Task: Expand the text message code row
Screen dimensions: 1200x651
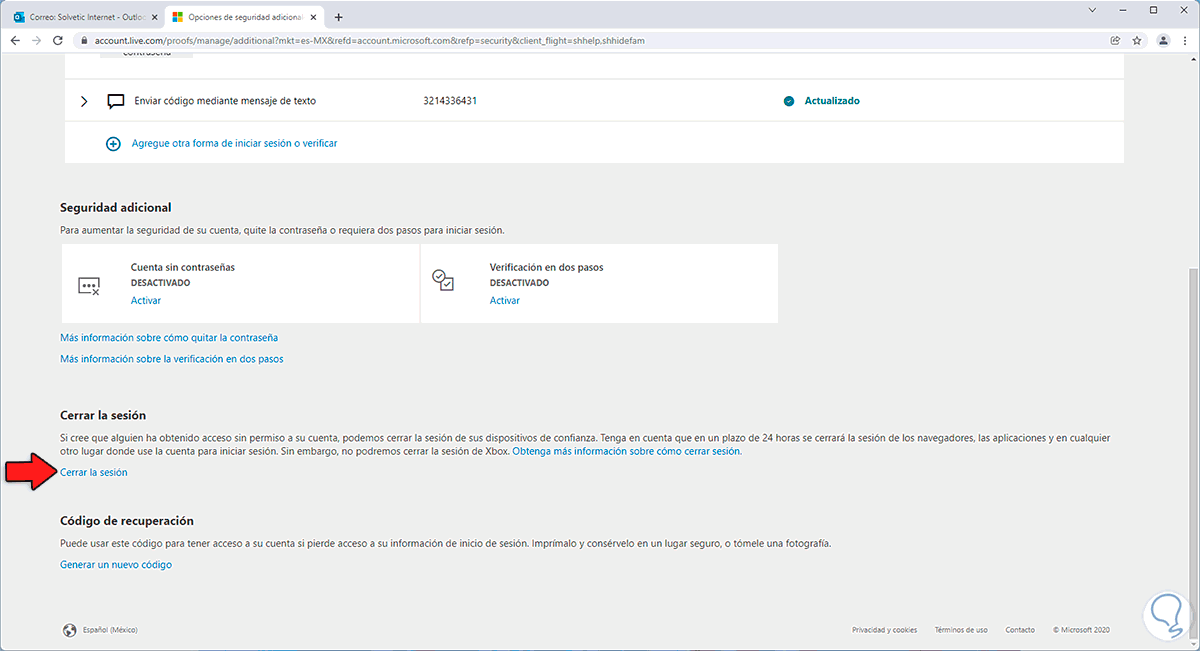Action: (84, 101)
